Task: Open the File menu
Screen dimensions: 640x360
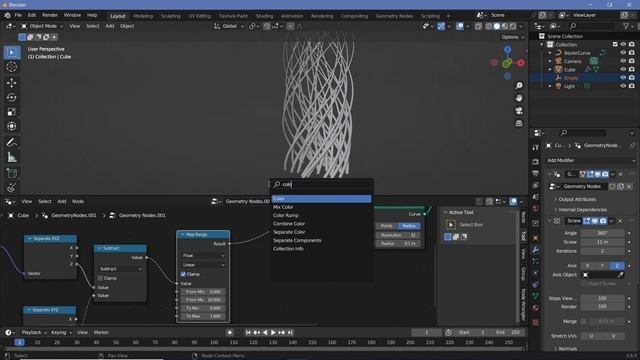Action: (x=18, y=15)
